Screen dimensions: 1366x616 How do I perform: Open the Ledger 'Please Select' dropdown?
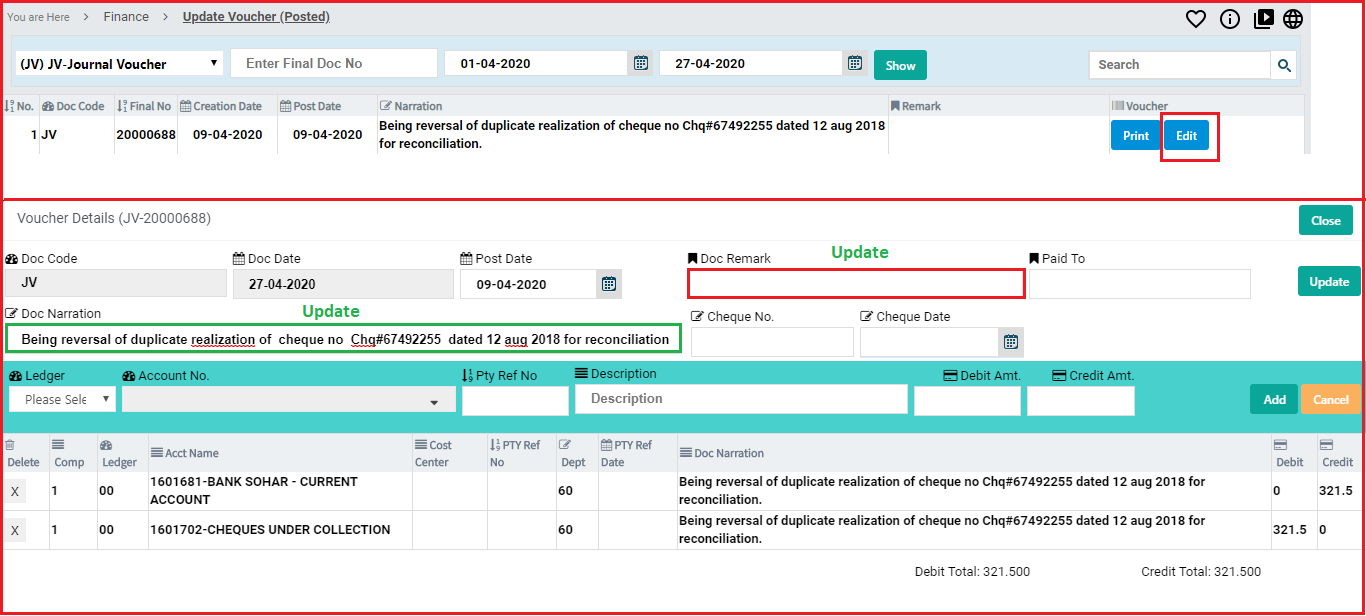point(62,399)
